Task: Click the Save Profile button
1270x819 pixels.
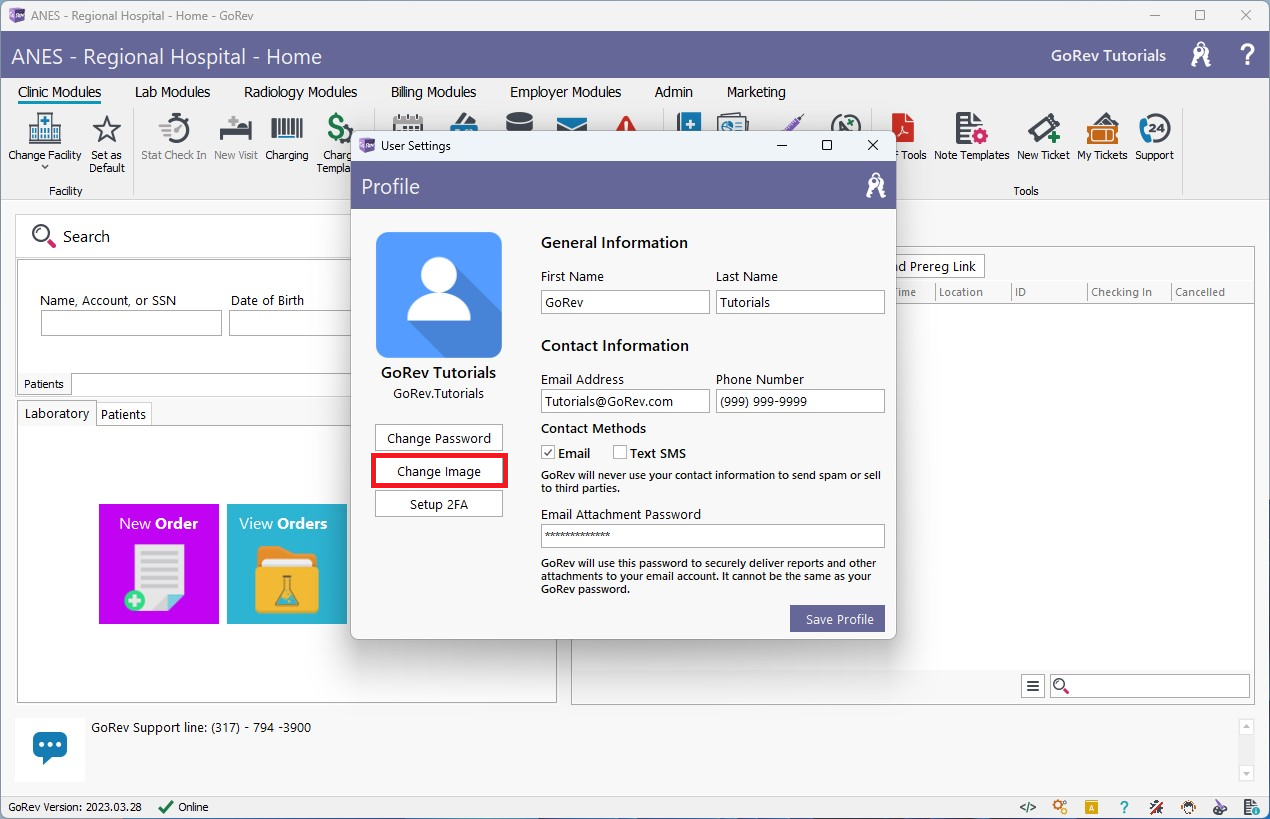Action: click(x=837, y=619)
